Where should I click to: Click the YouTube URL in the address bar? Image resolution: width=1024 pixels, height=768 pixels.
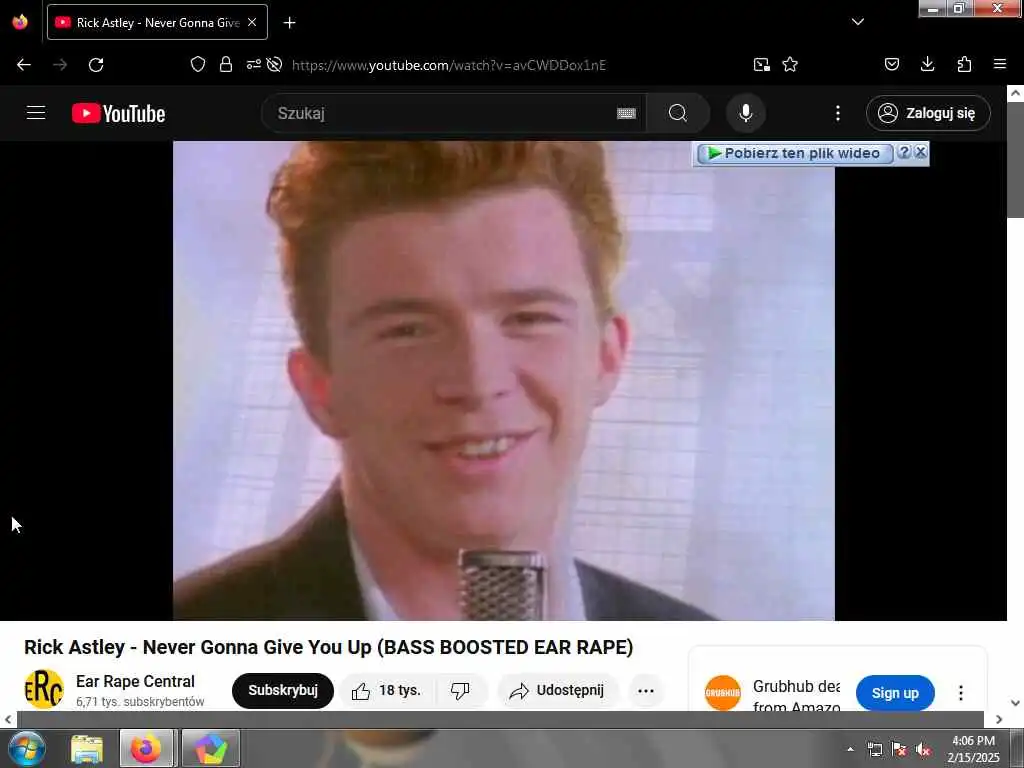point(449,65)
